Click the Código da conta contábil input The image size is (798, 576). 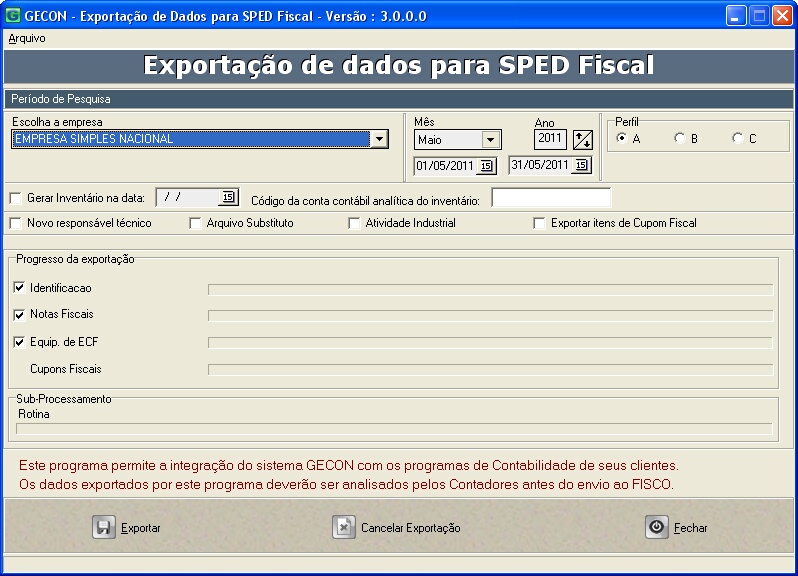(x=551, y=198)
